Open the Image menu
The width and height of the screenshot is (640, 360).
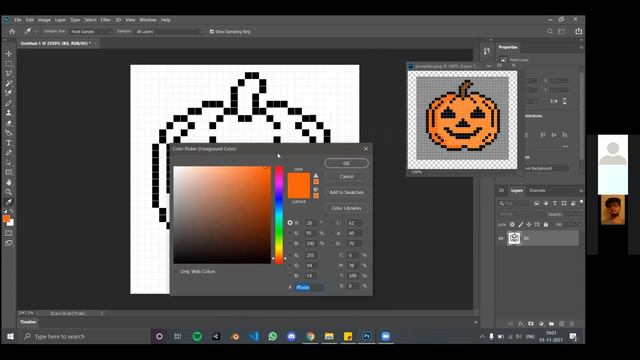pos(44,20)
